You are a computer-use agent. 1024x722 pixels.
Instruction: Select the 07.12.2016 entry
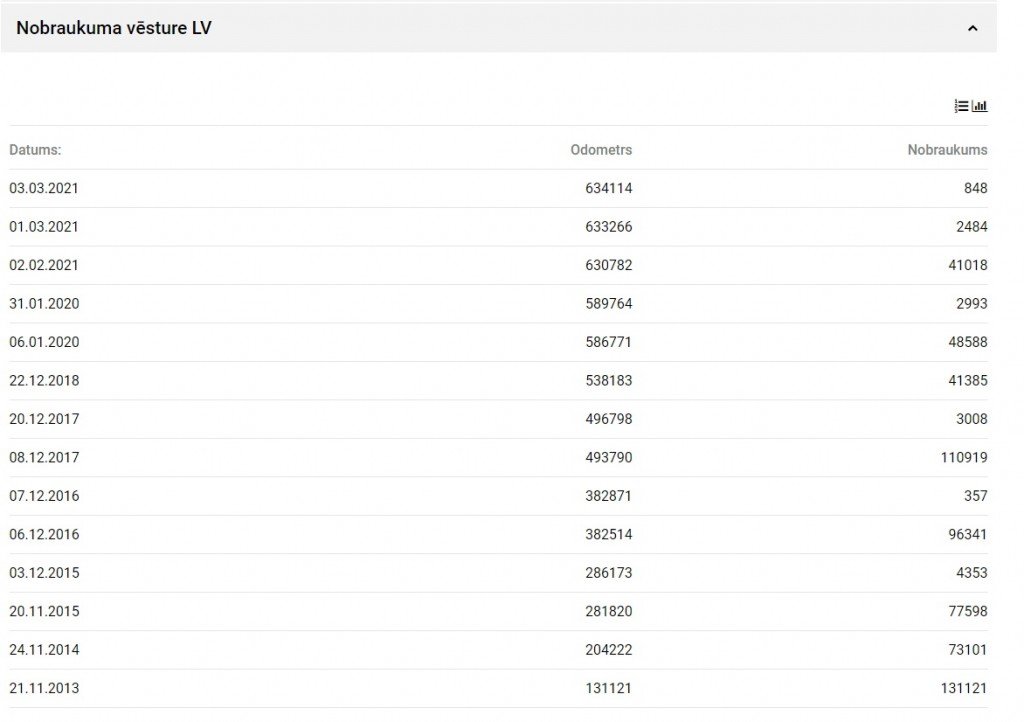(498, 496)
